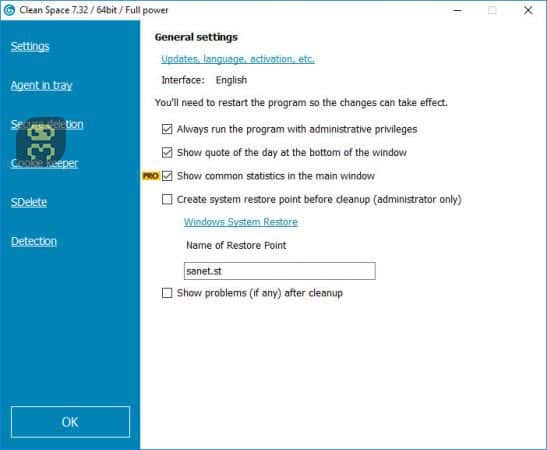Viewport: 547px width, 450px height.
Task: Open Updates, language, activation, etc. link
Action: click(238, 59)
